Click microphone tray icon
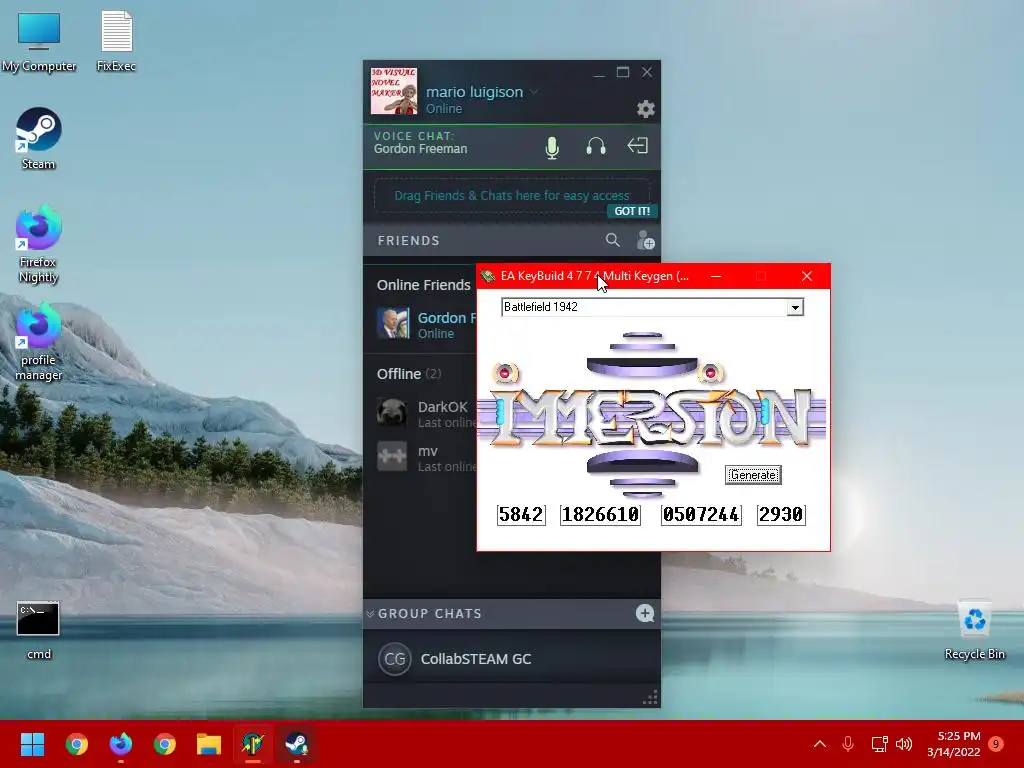This screenshot has width=1024, height=768. tap(848, 744)
